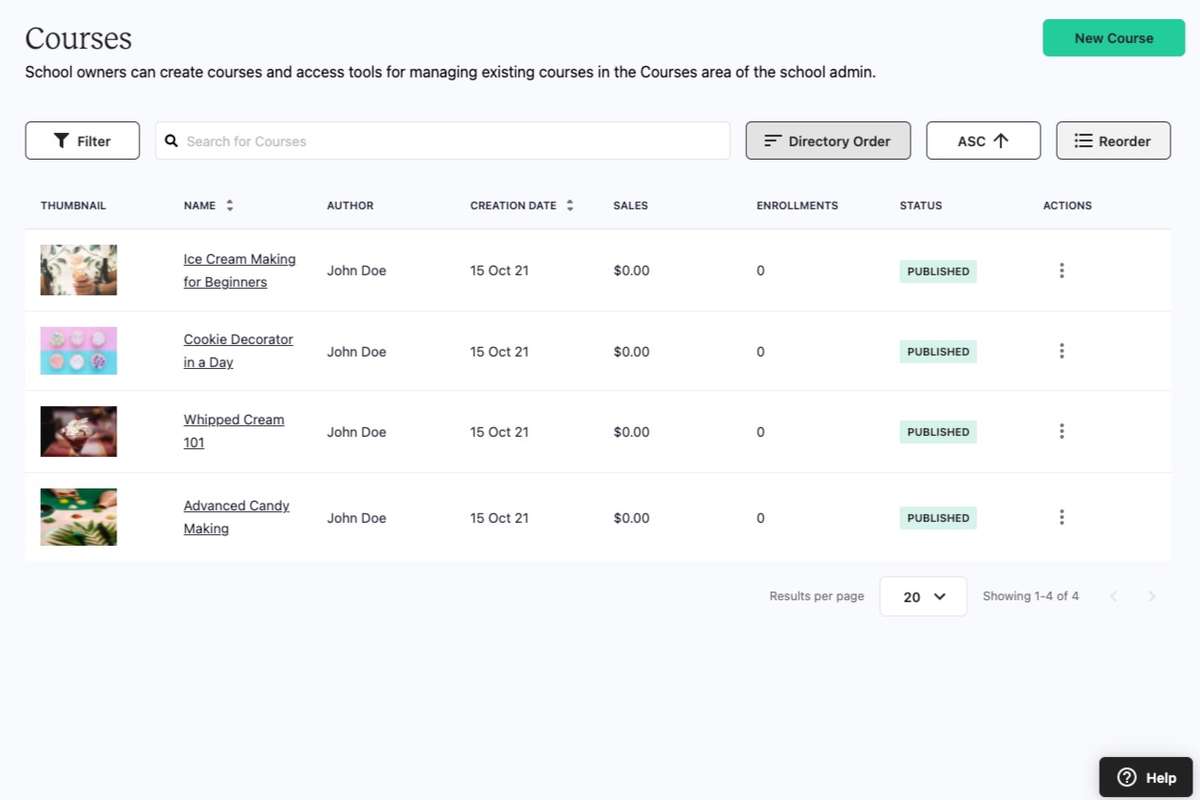Click 15 Oct 21 date in Whipped Cream row

click(499, 432)
